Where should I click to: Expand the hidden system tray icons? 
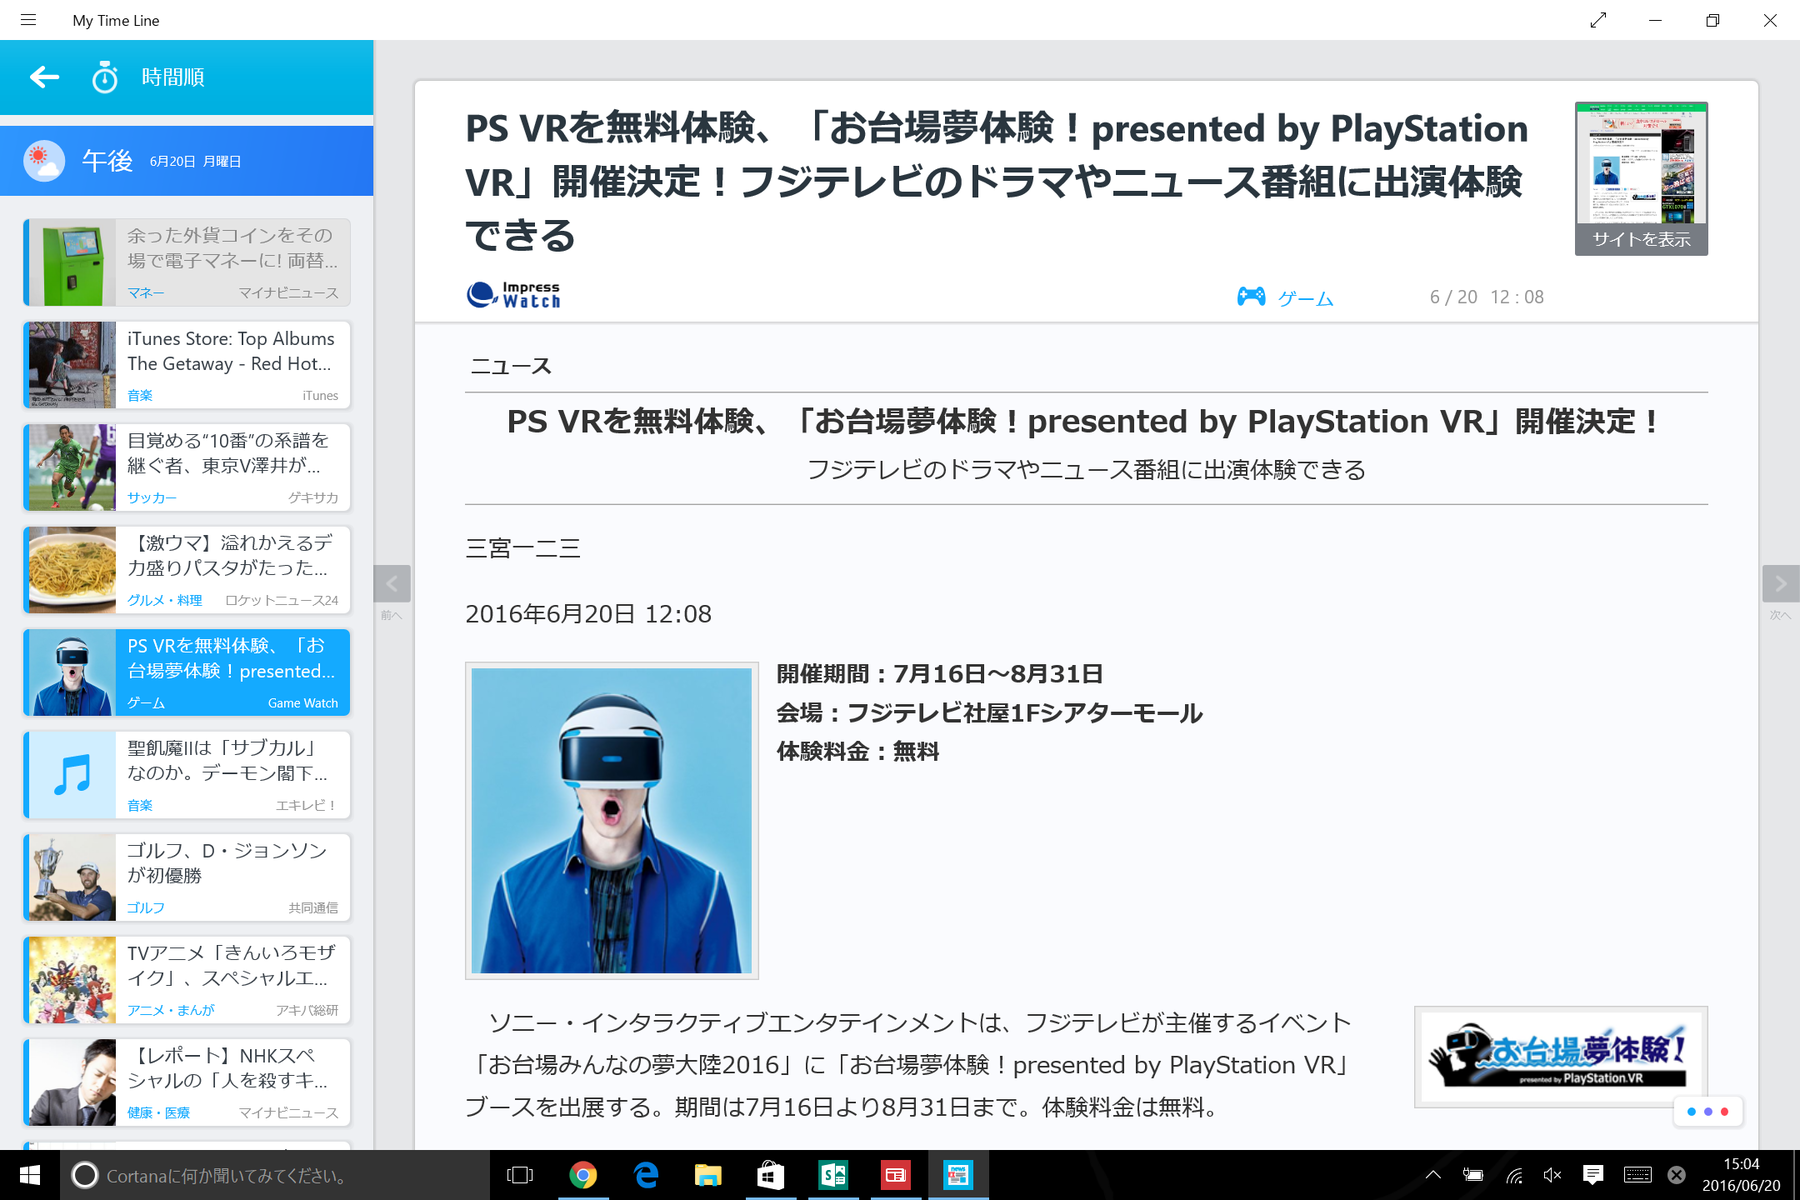point(1433,1175)
